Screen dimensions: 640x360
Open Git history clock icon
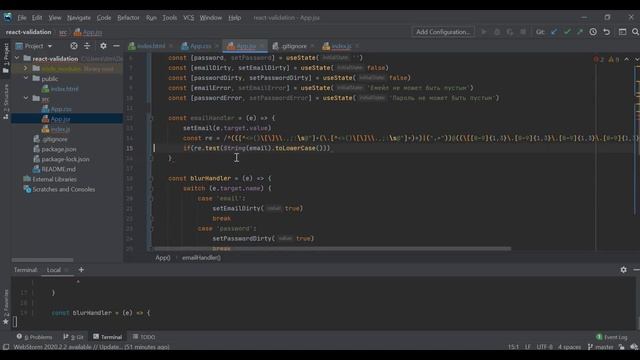(593, 32)
